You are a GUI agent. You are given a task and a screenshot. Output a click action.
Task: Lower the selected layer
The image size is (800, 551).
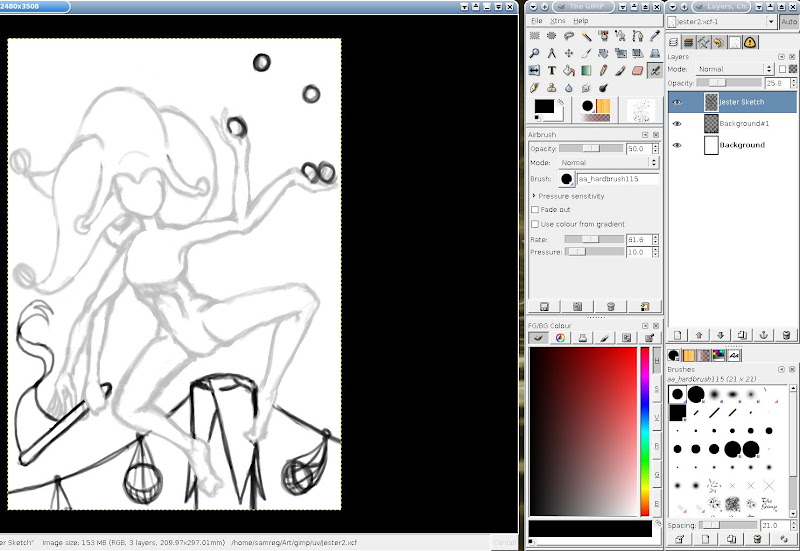(x=720, y=335)
